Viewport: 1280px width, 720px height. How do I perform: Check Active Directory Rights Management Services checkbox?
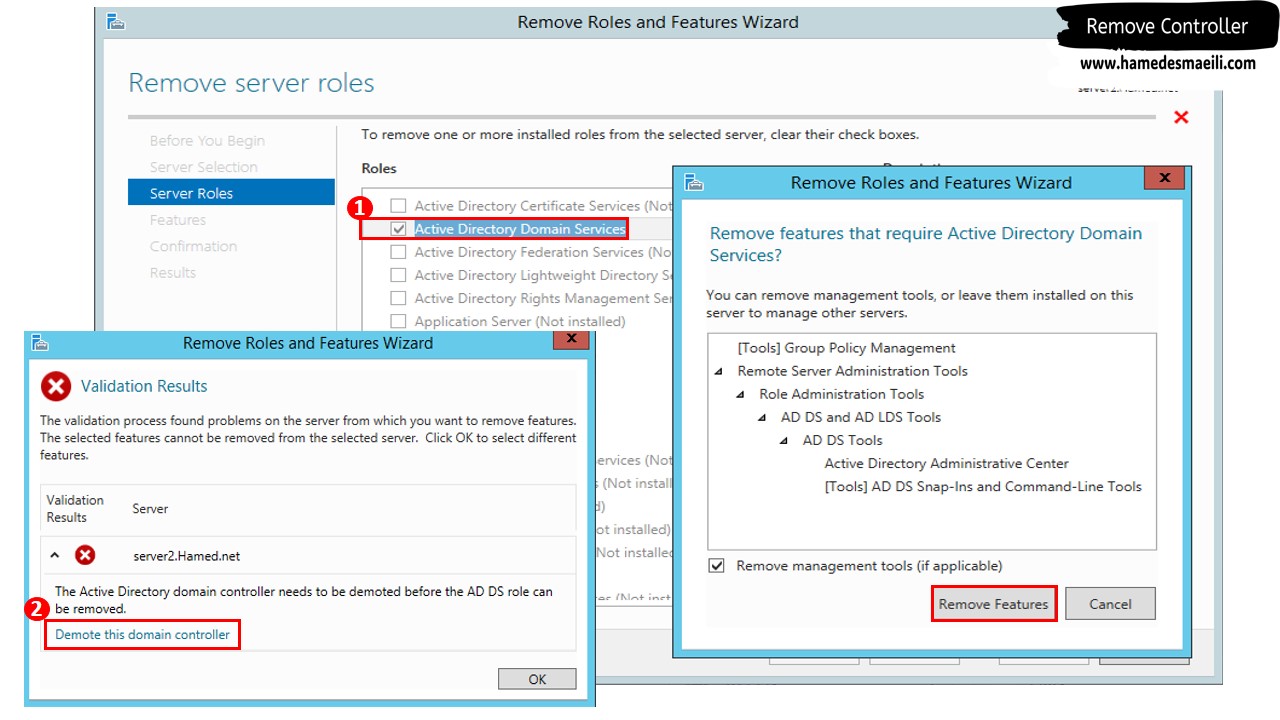pos(398,298)
